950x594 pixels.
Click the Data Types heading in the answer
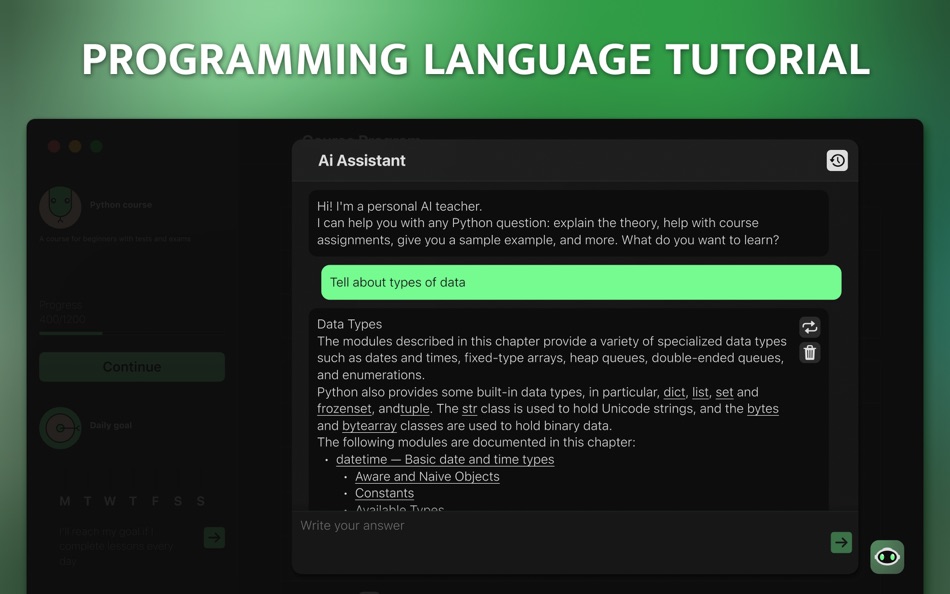coord(349,324)
